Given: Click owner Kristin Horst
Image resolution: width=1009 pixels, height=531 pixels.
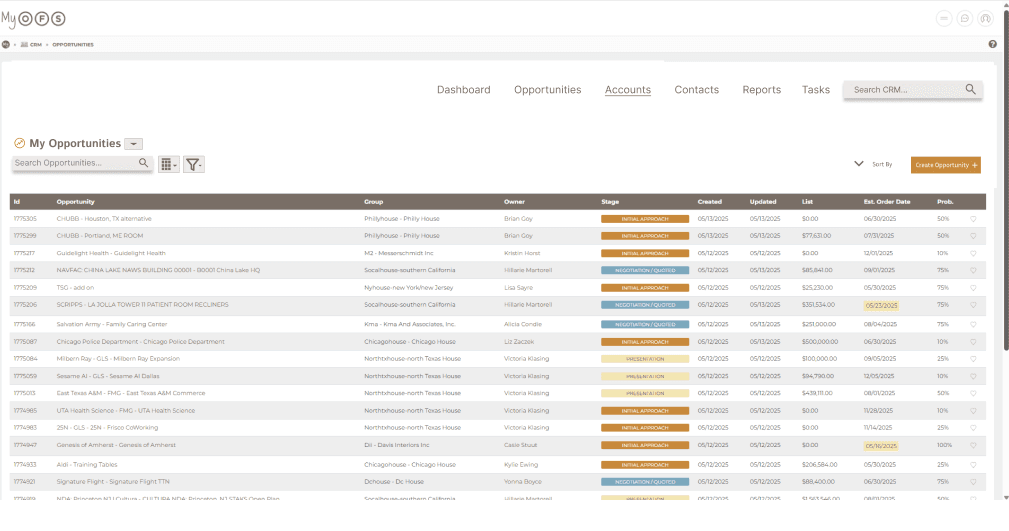Looking at the screenshot, I should (522, 254).
